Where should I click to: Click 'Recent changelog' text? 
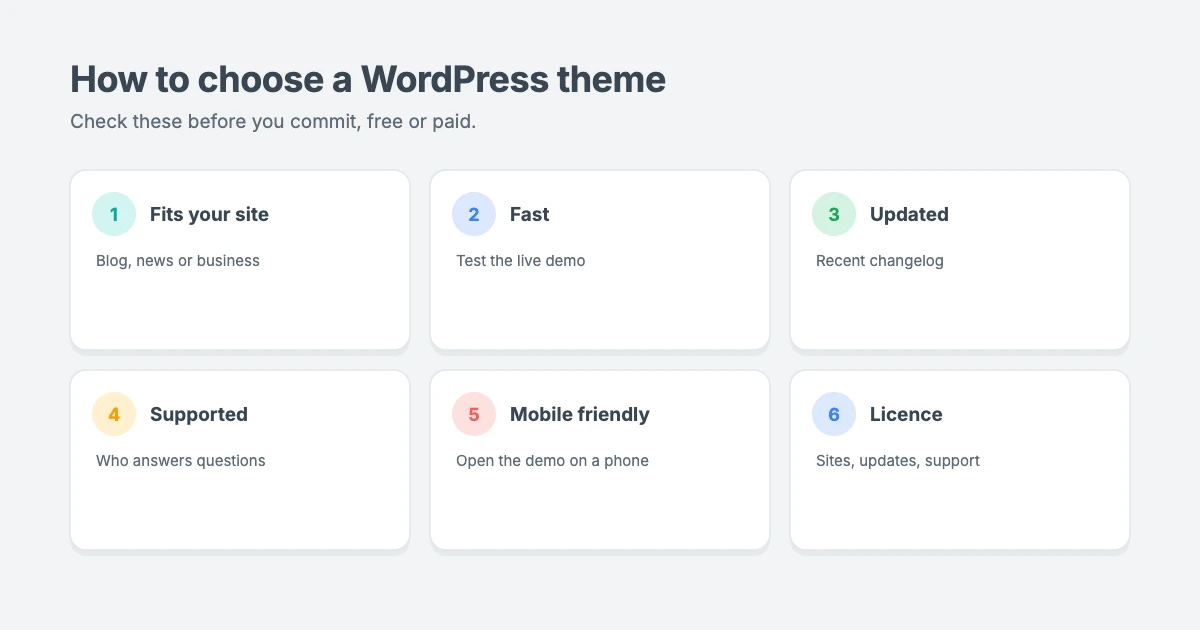[x=880, y=261]
